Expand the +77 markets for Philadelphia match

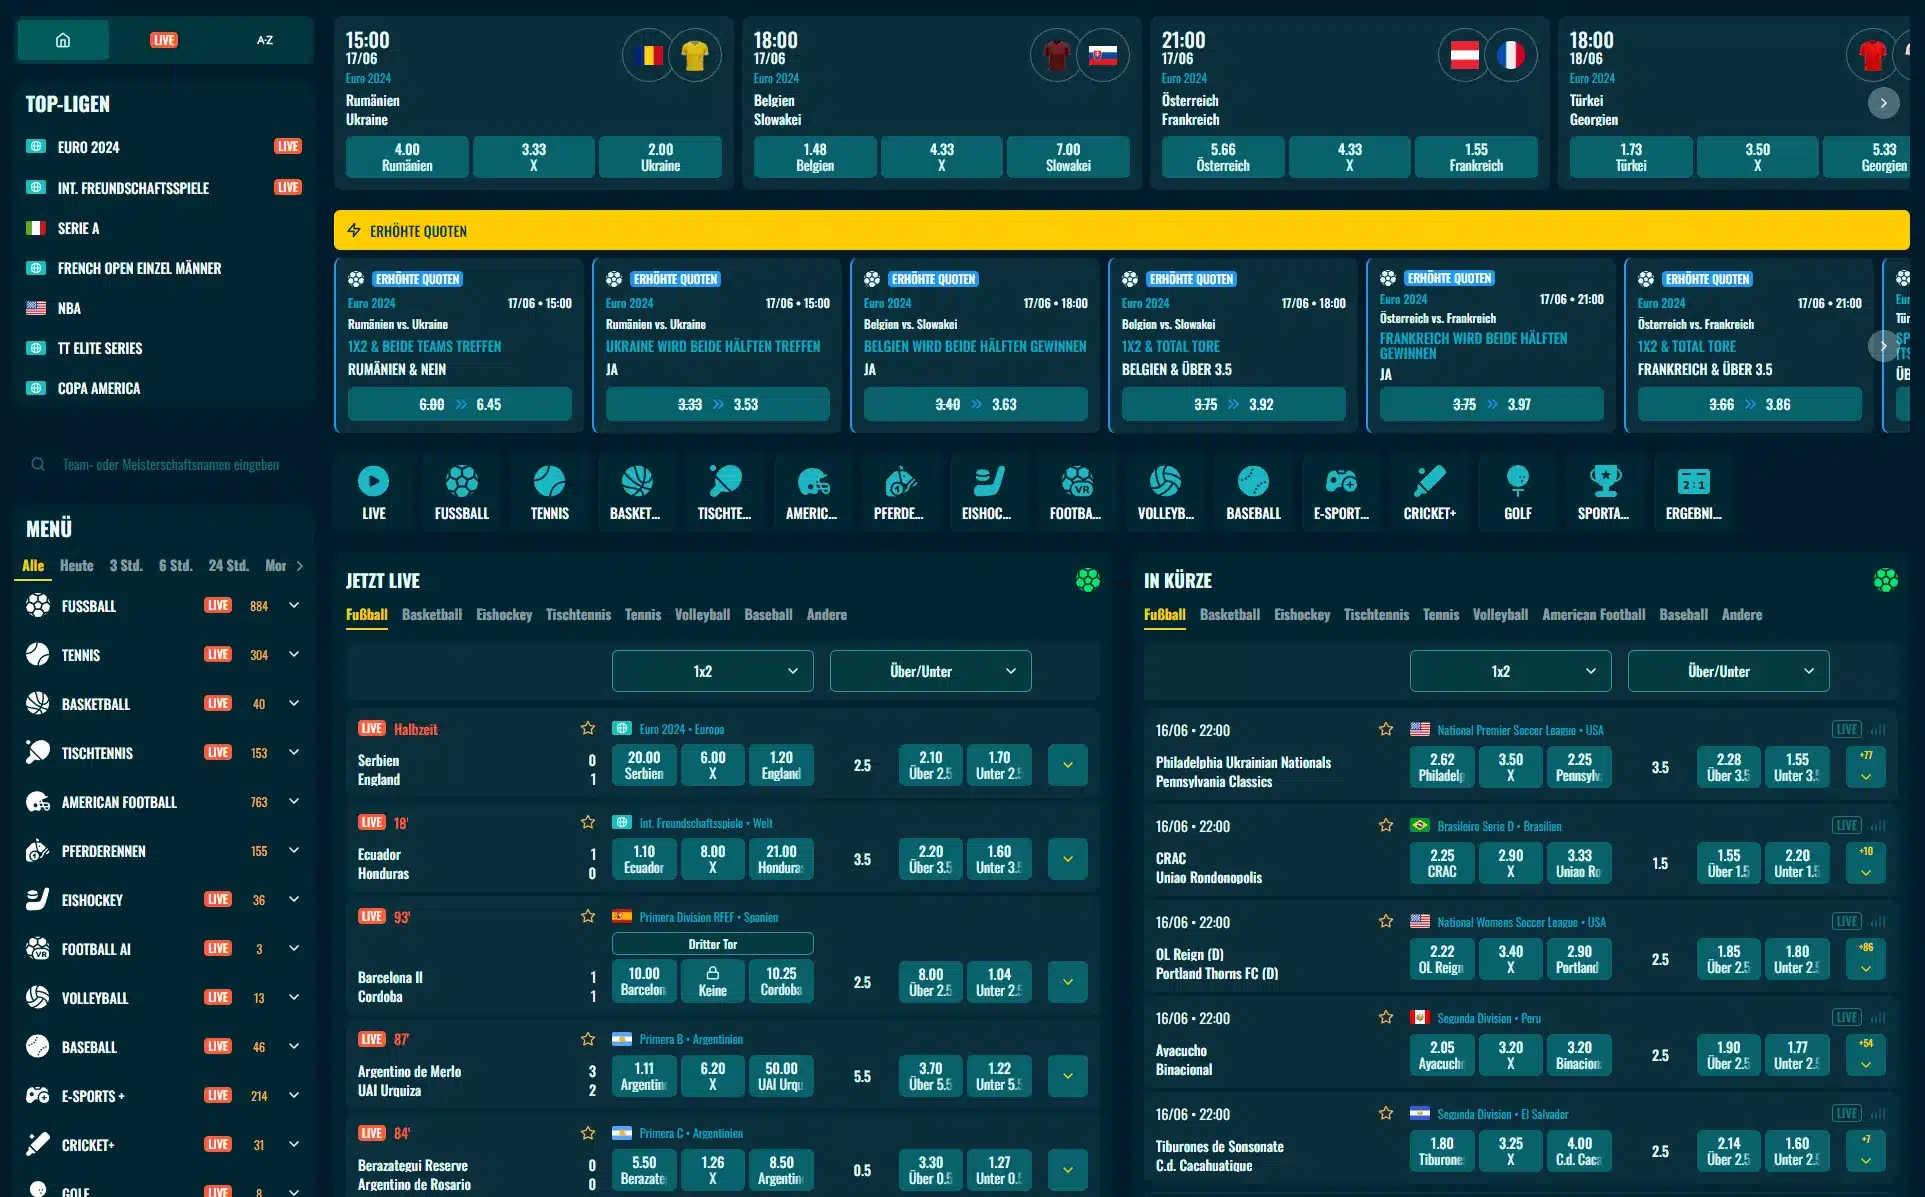(1866, 767)
